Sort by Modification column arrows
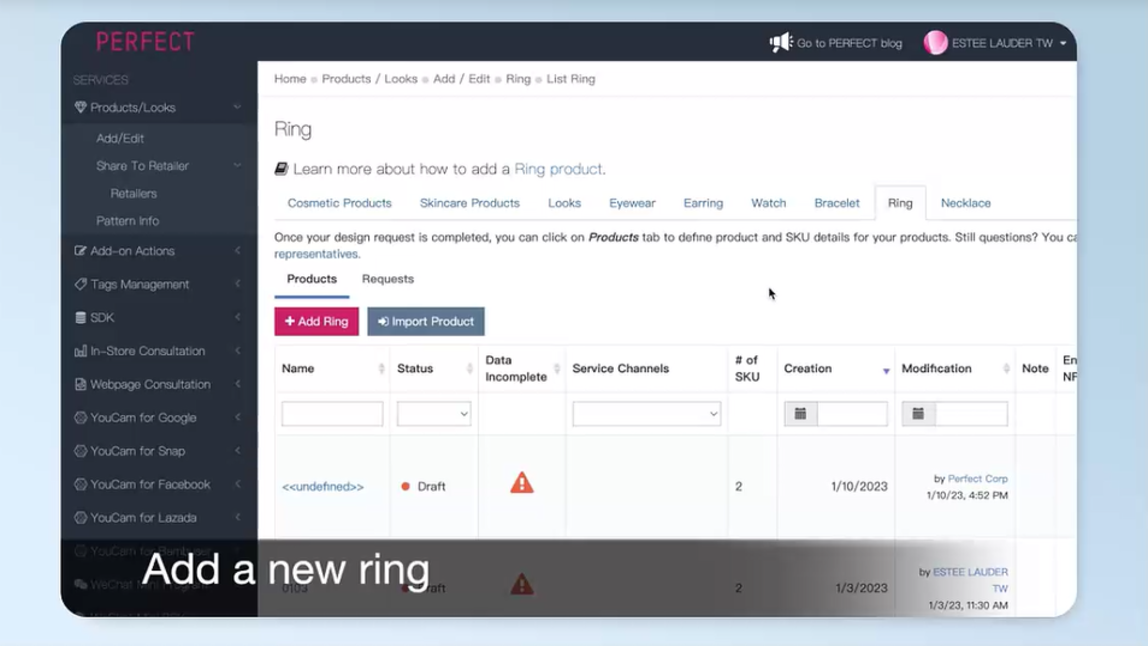The height and width of the screenshot is (646, 1148). coord(1006,368)
